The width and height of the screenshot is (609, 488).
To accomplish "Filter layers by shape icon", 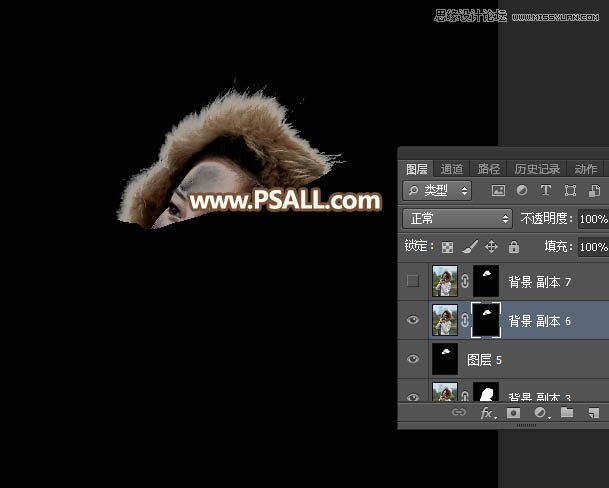I will [570, 190].
